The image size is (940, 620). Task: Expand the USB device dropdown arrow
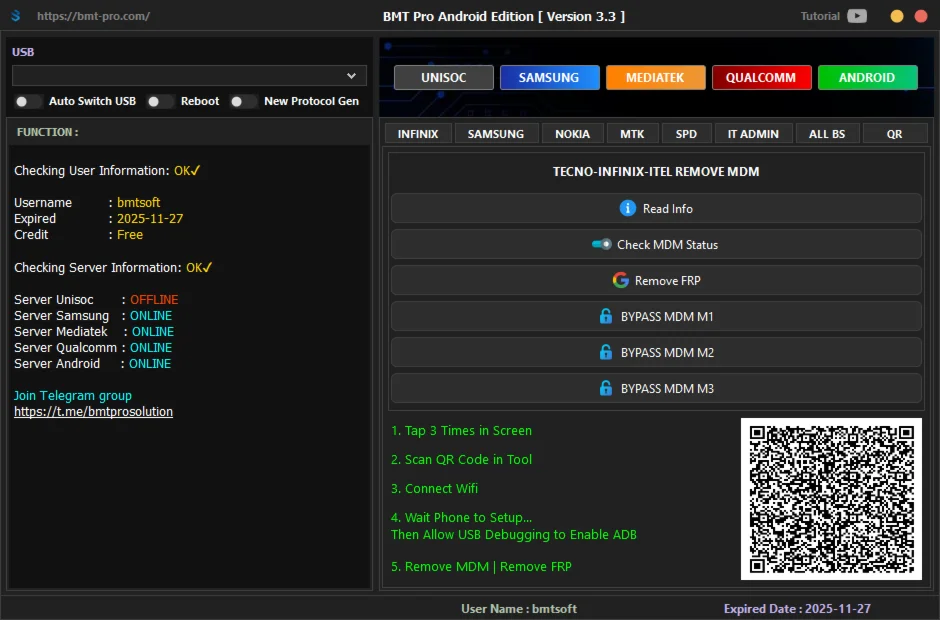[x=351, y=76]
